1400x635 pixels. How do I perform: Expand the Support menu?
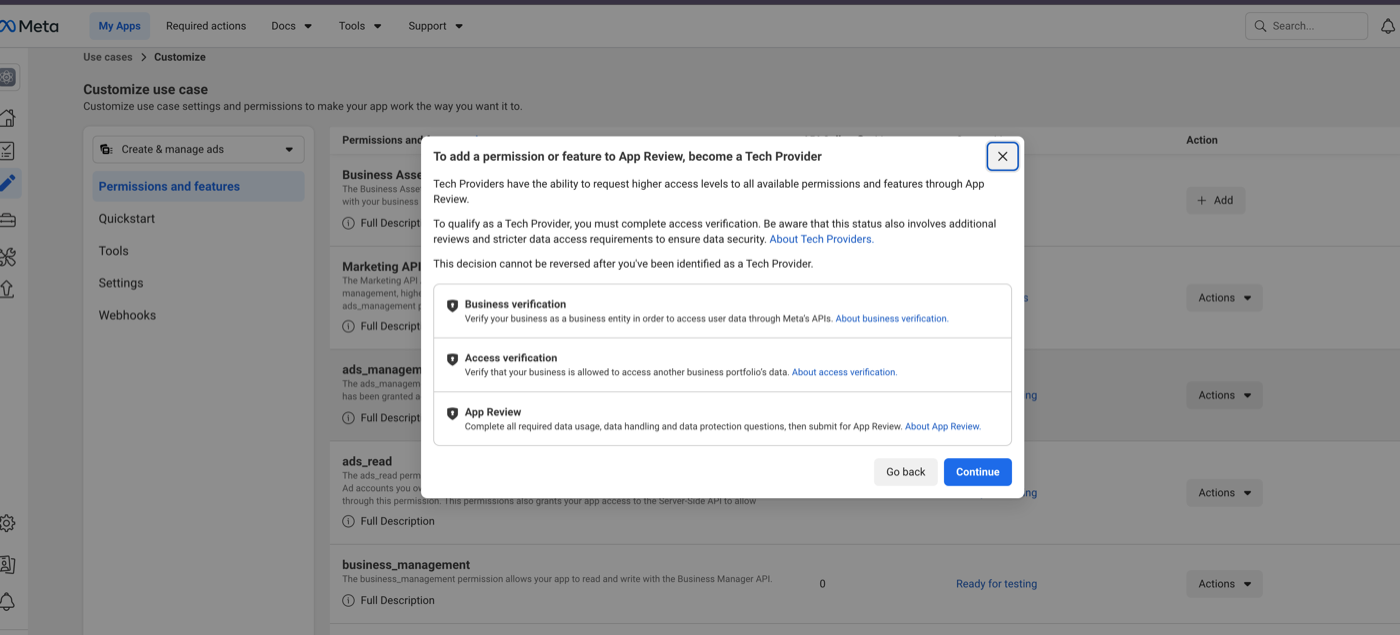click(435, 26)
